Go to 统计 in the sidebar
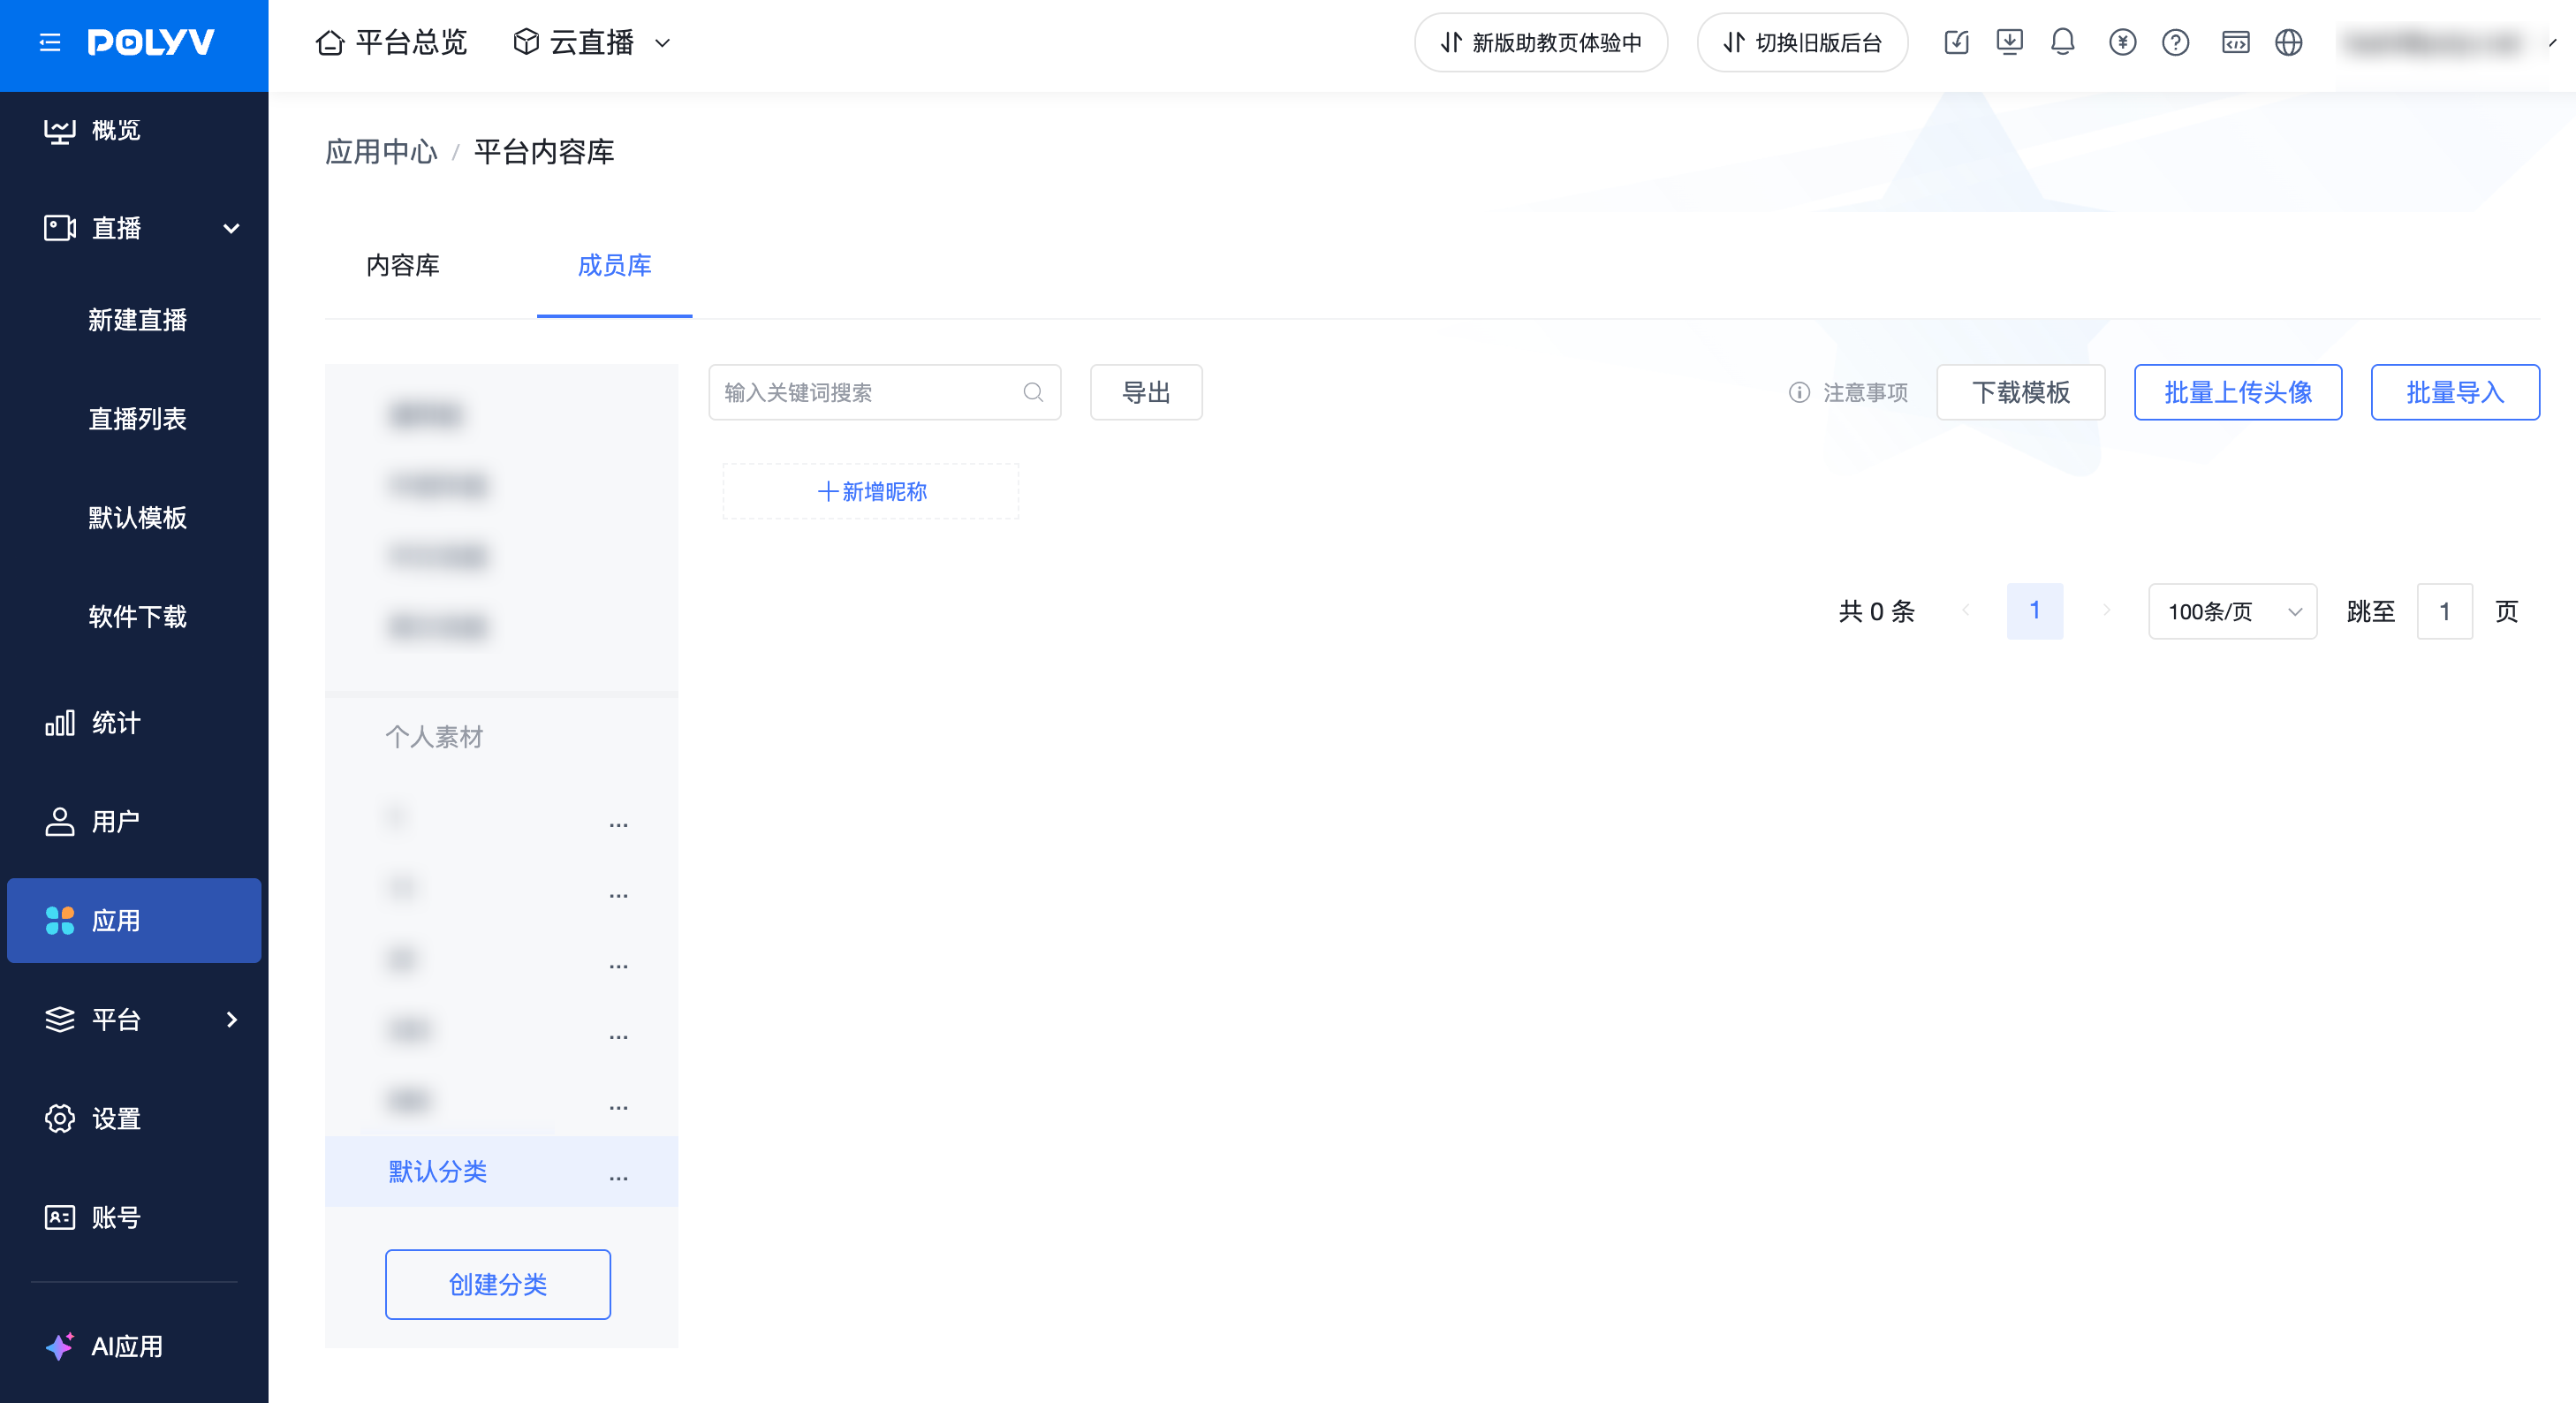2576x1403 pixels. coord(134,723)
